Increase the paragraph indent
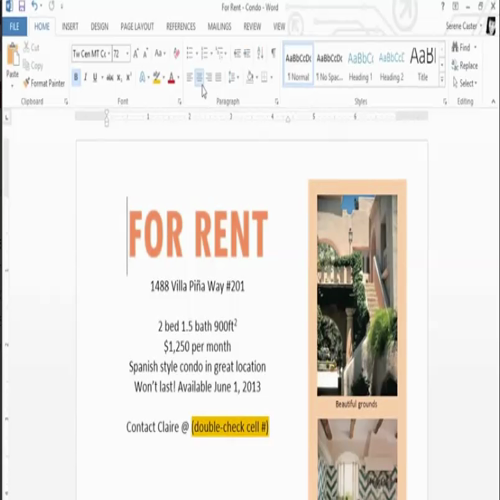Viewport: 500px width, 500px height. pyautogui.click(x=247, y=53)
